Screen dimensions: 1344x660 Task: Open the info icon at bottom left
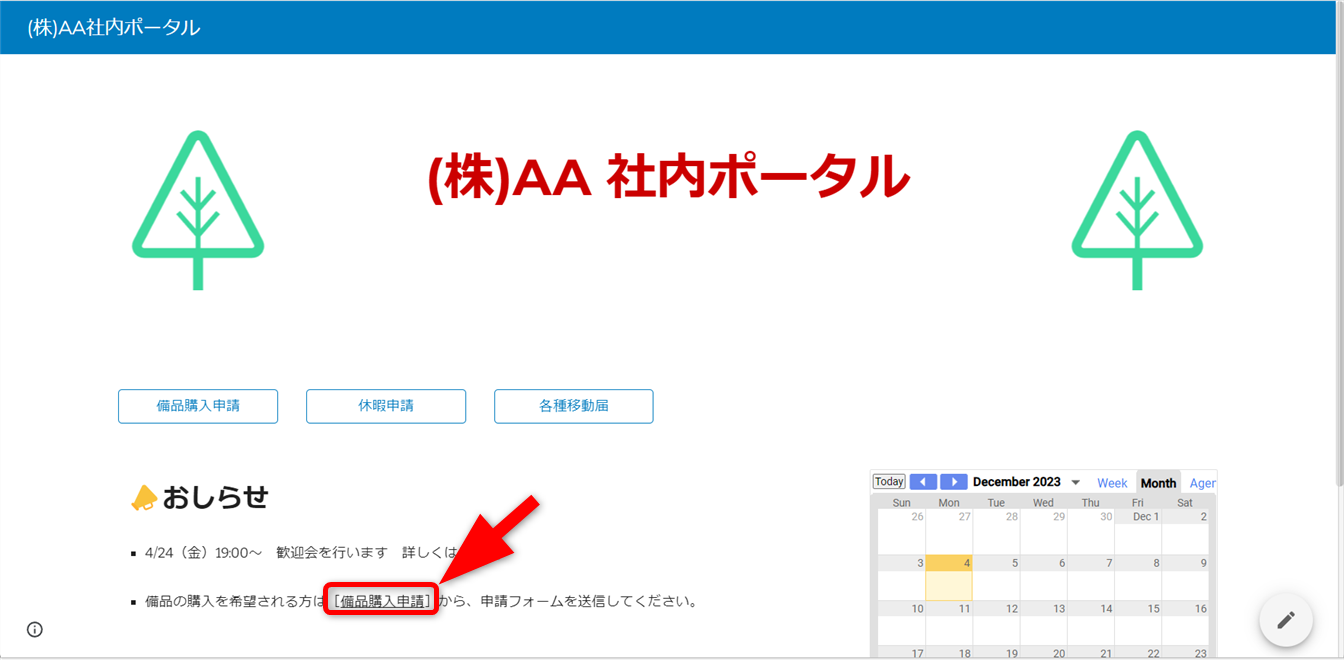(x=35, y=629)
